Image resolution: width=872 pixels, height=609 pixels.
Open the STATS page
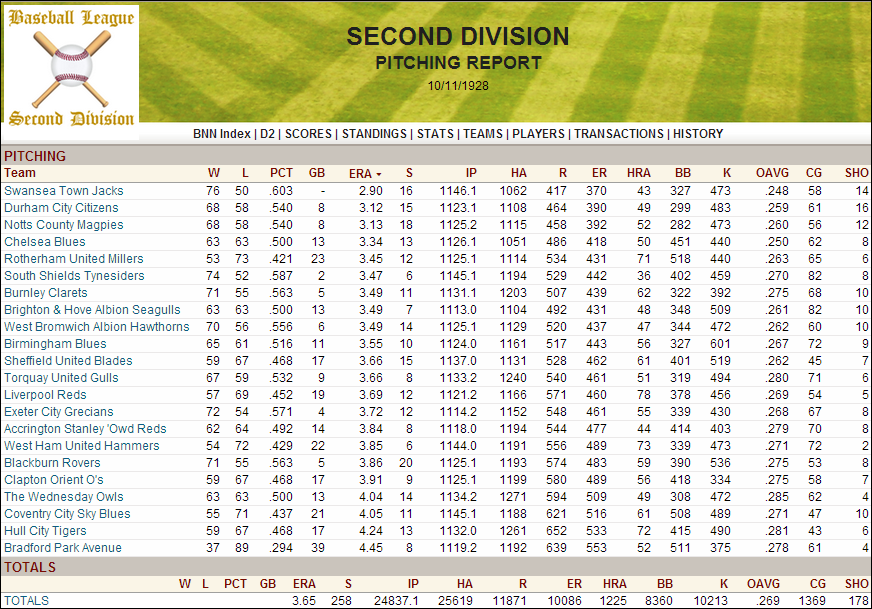click(x=435, y=134)
